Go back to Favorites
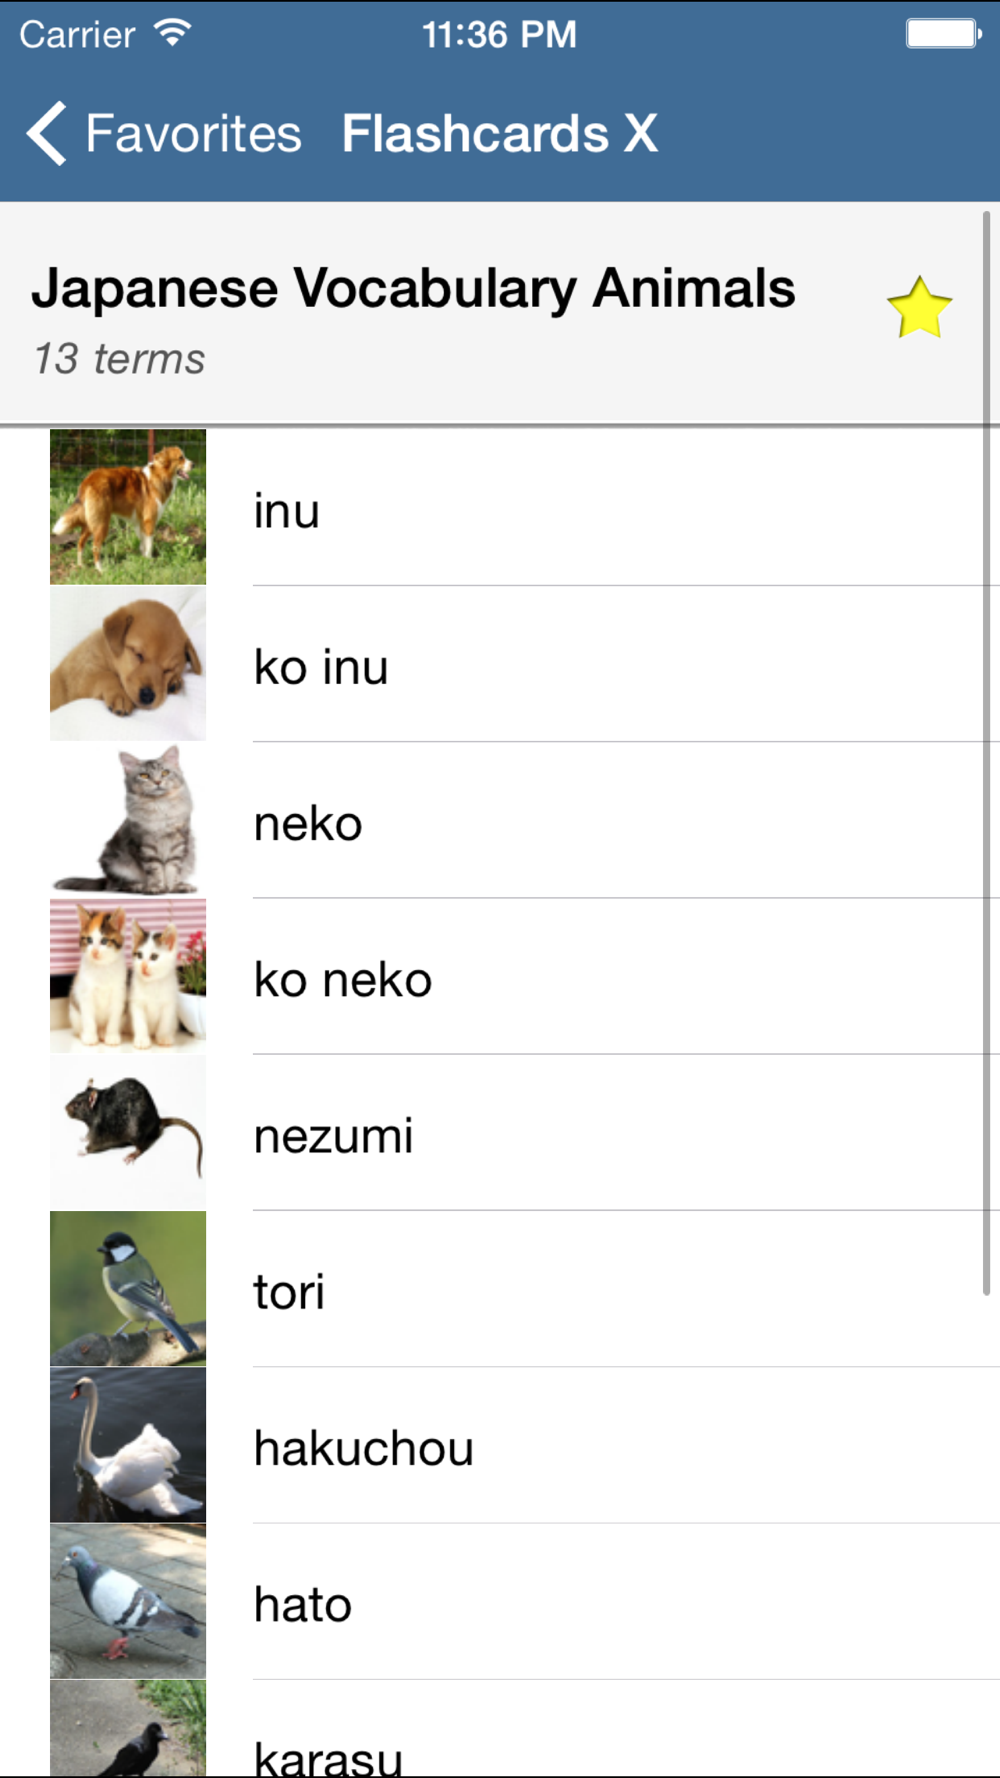Image resolution: width=1000 pixels, height=1778 pixels. click(x=192, y=133)
